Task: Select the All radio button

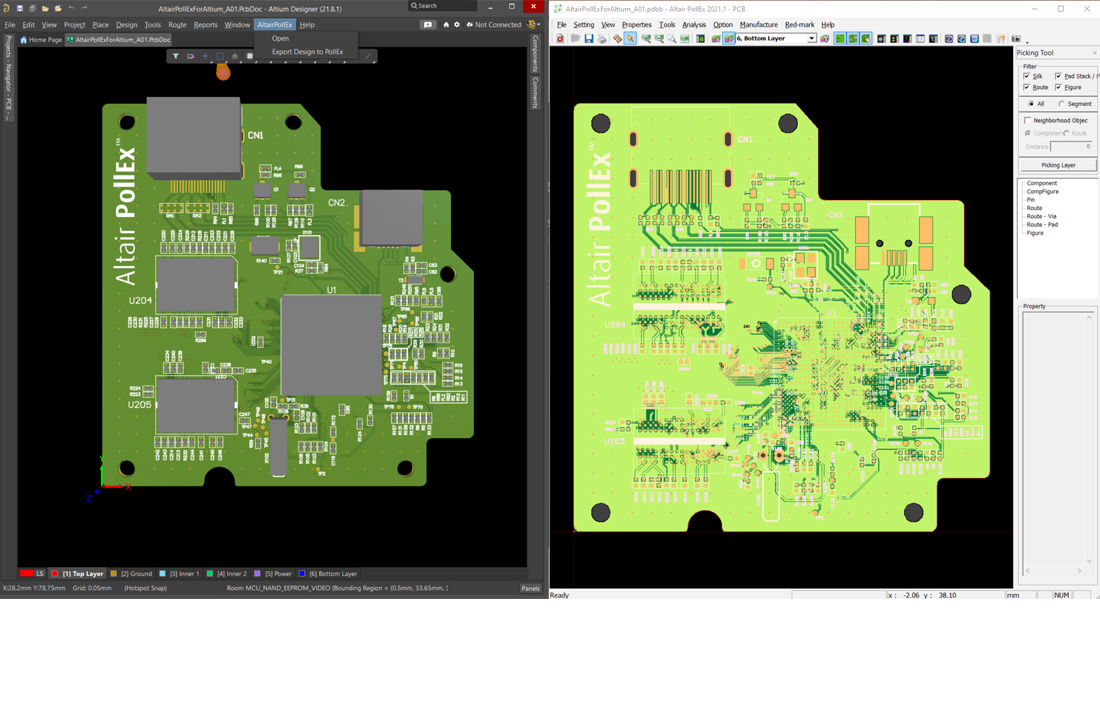Action: pos(1031,104)
